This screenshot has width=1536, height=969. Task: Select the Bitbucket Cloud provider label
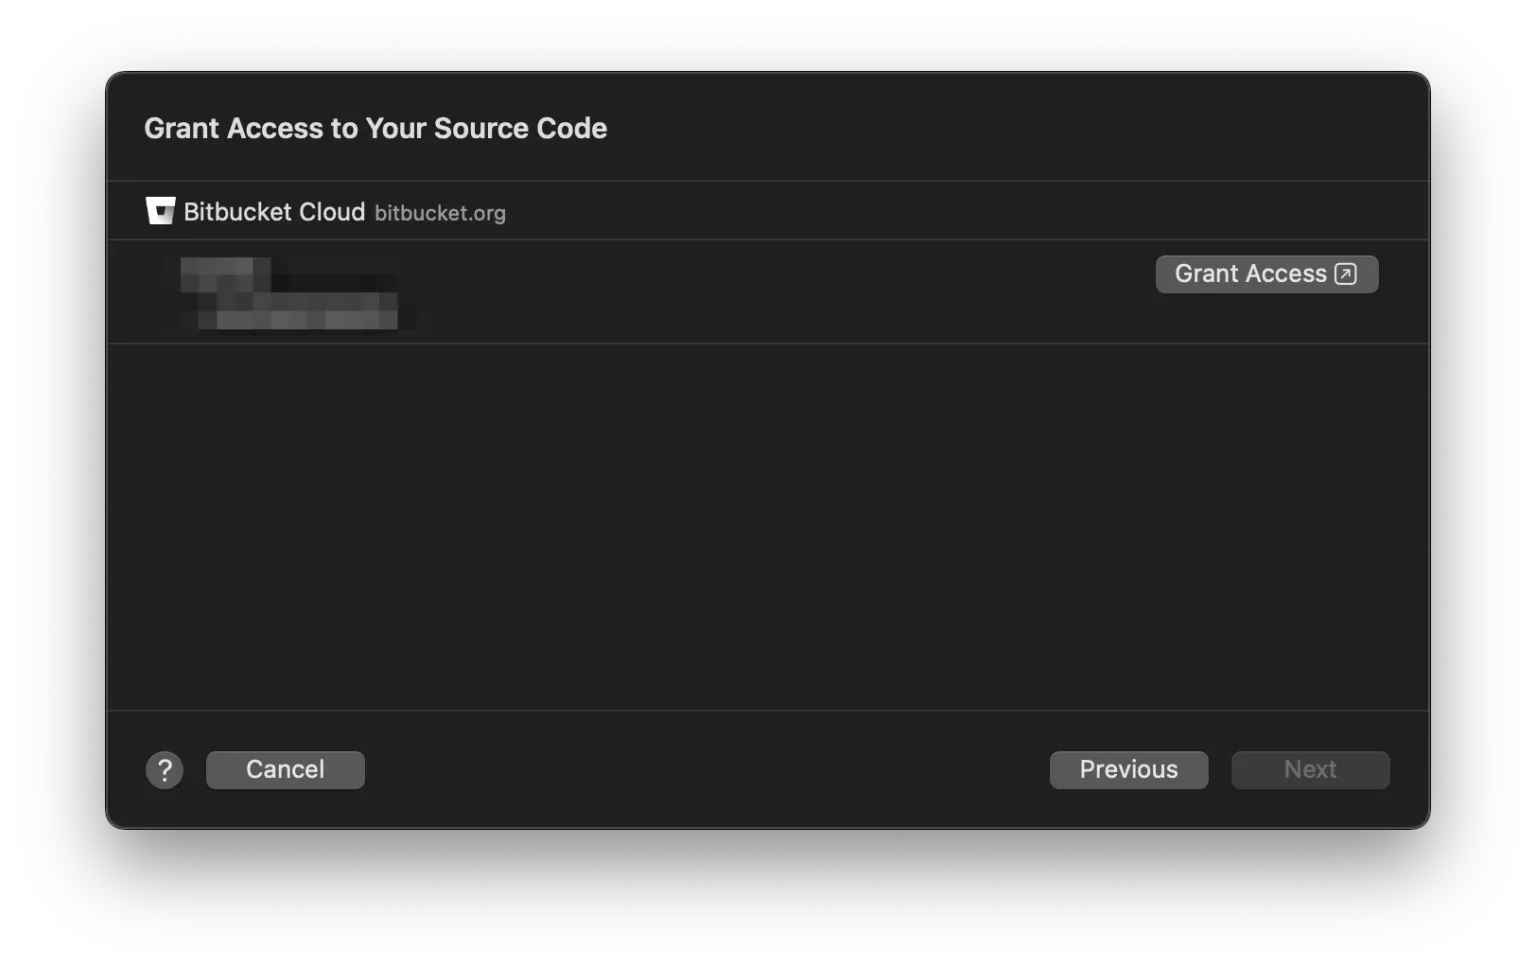coord(274,212)
